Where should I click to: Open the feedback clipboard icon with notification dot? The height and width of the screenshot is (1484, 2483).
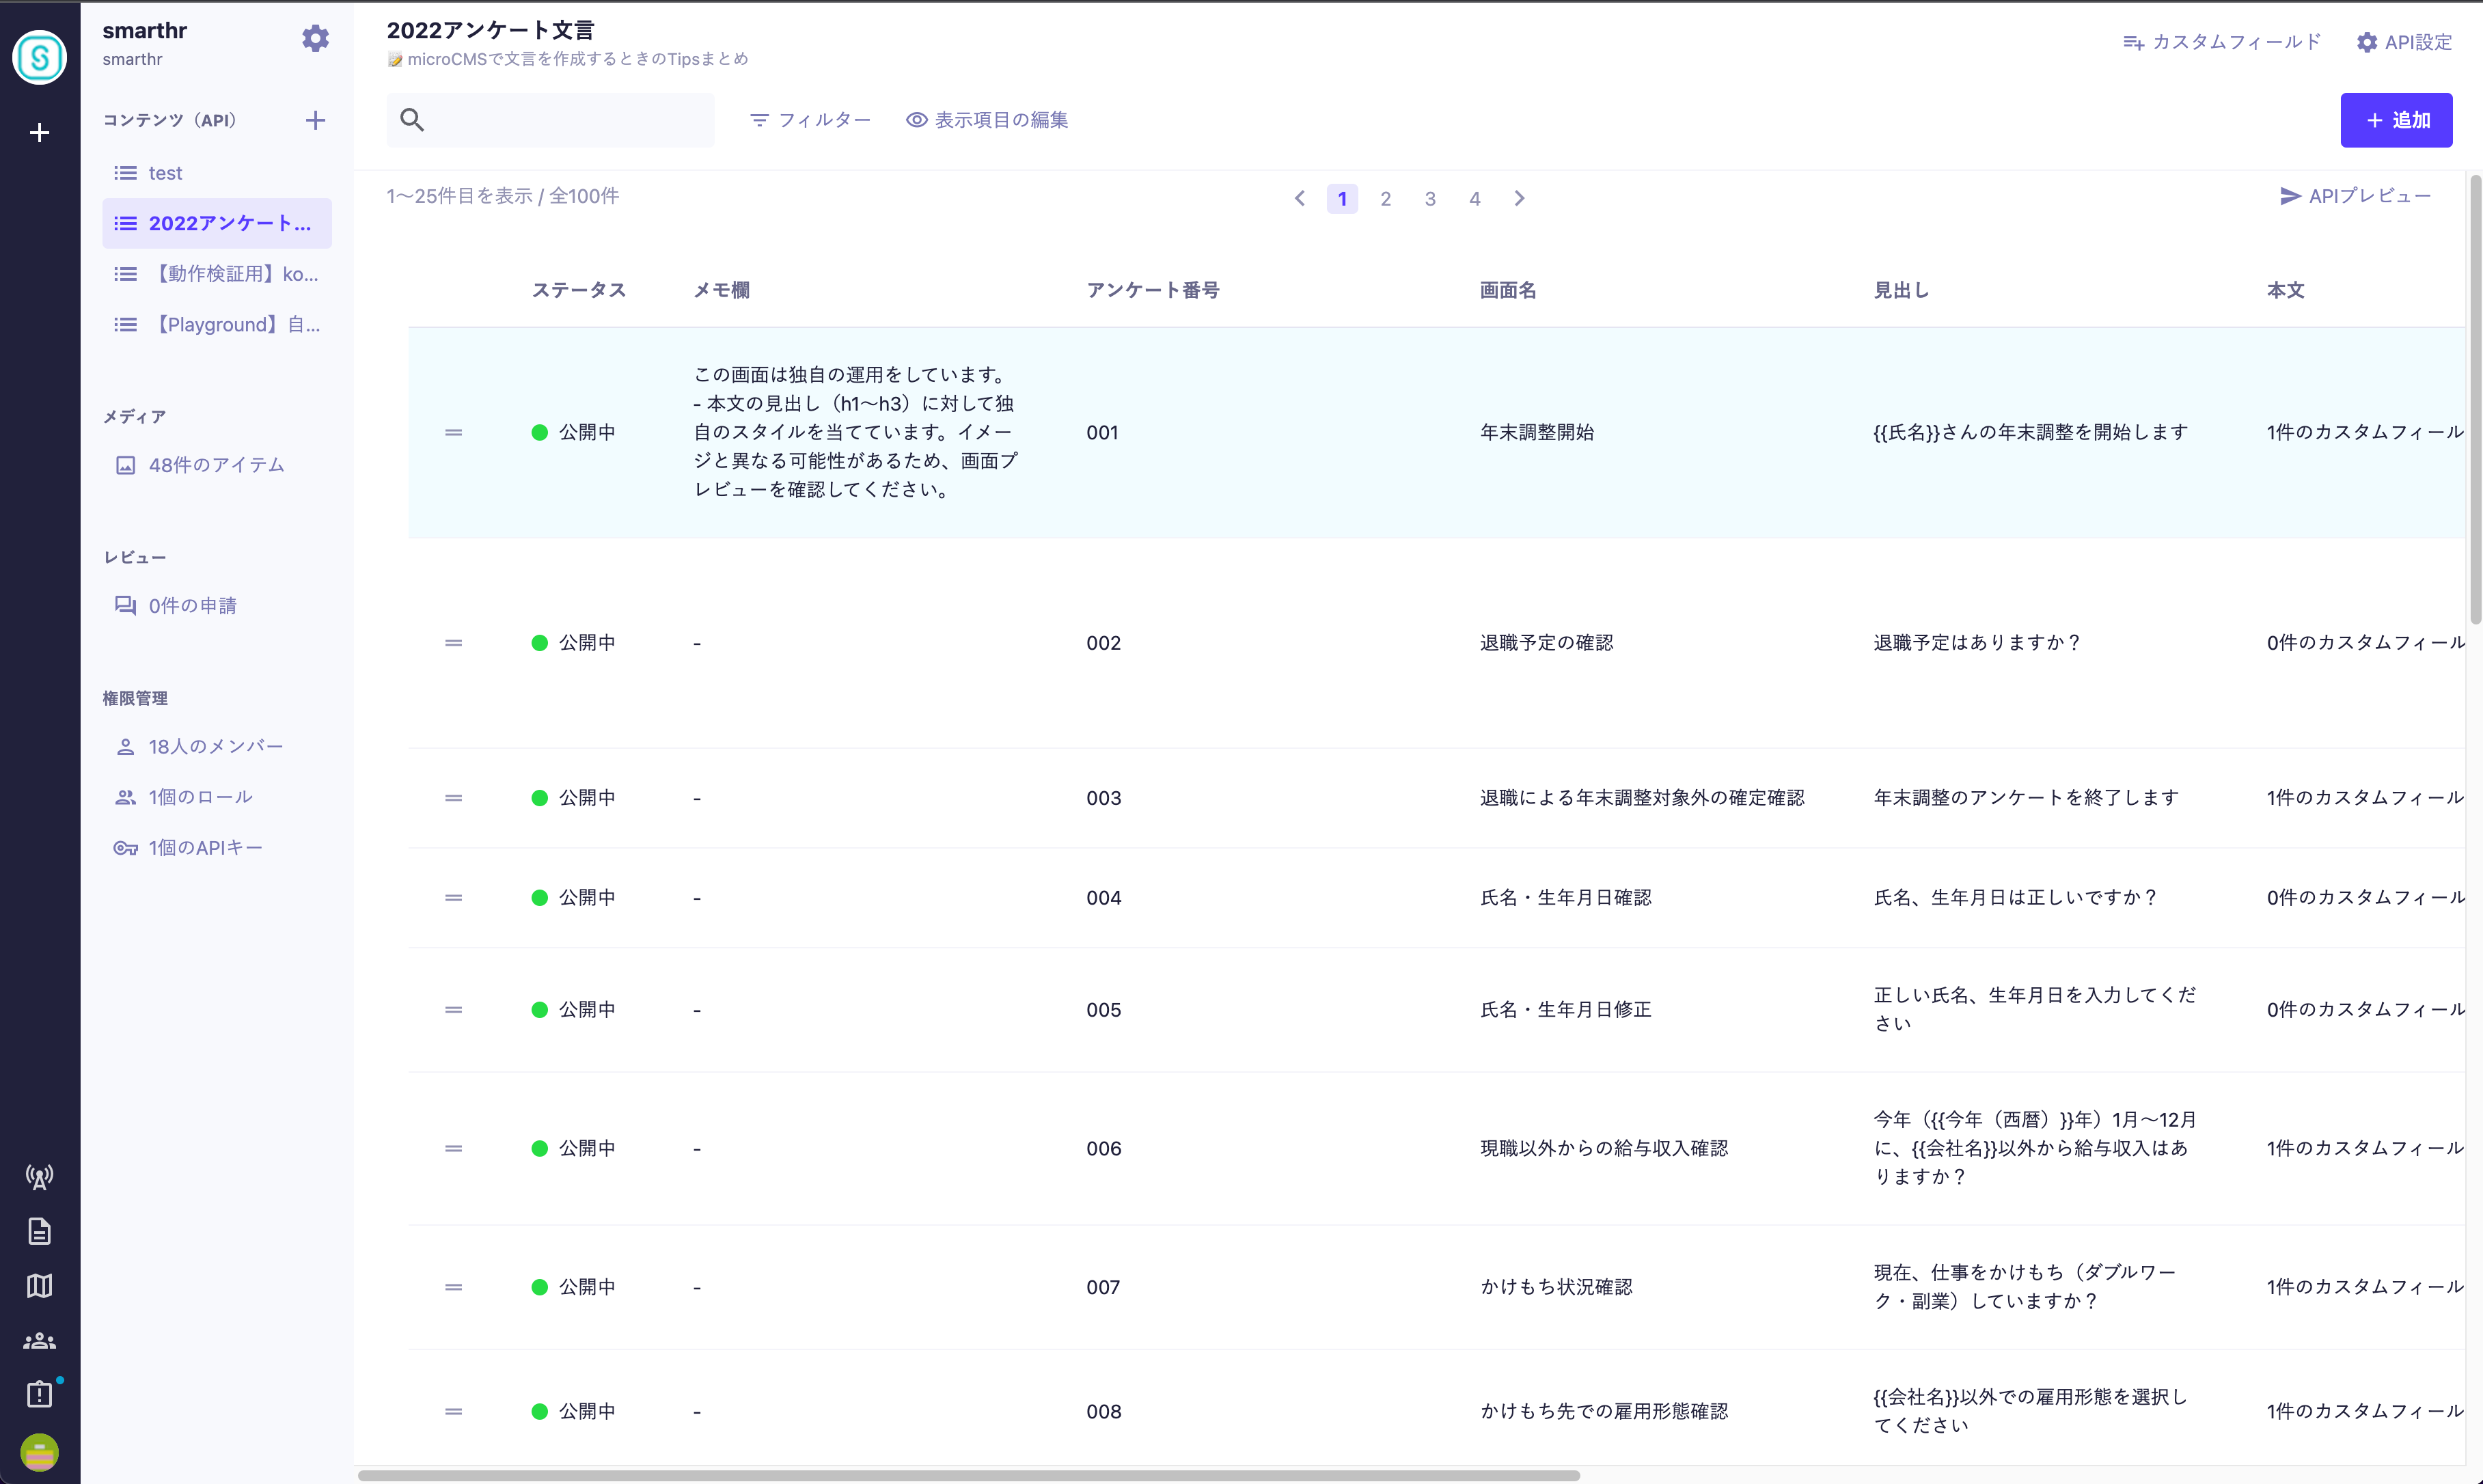[x=39, y=1395]
